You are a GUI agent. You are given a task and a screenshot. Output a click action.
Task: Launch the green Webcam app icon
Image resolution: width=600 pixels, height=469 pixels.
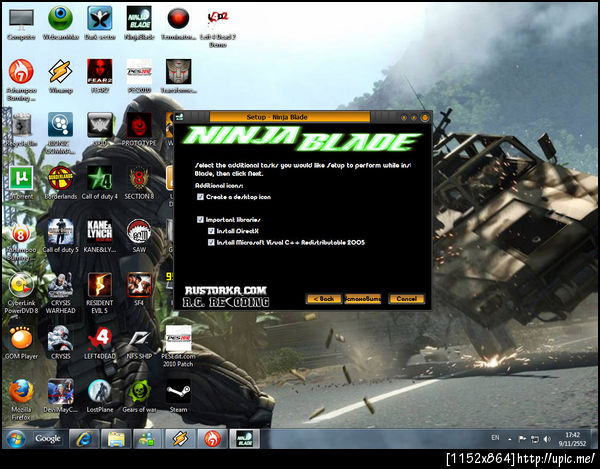60,23
